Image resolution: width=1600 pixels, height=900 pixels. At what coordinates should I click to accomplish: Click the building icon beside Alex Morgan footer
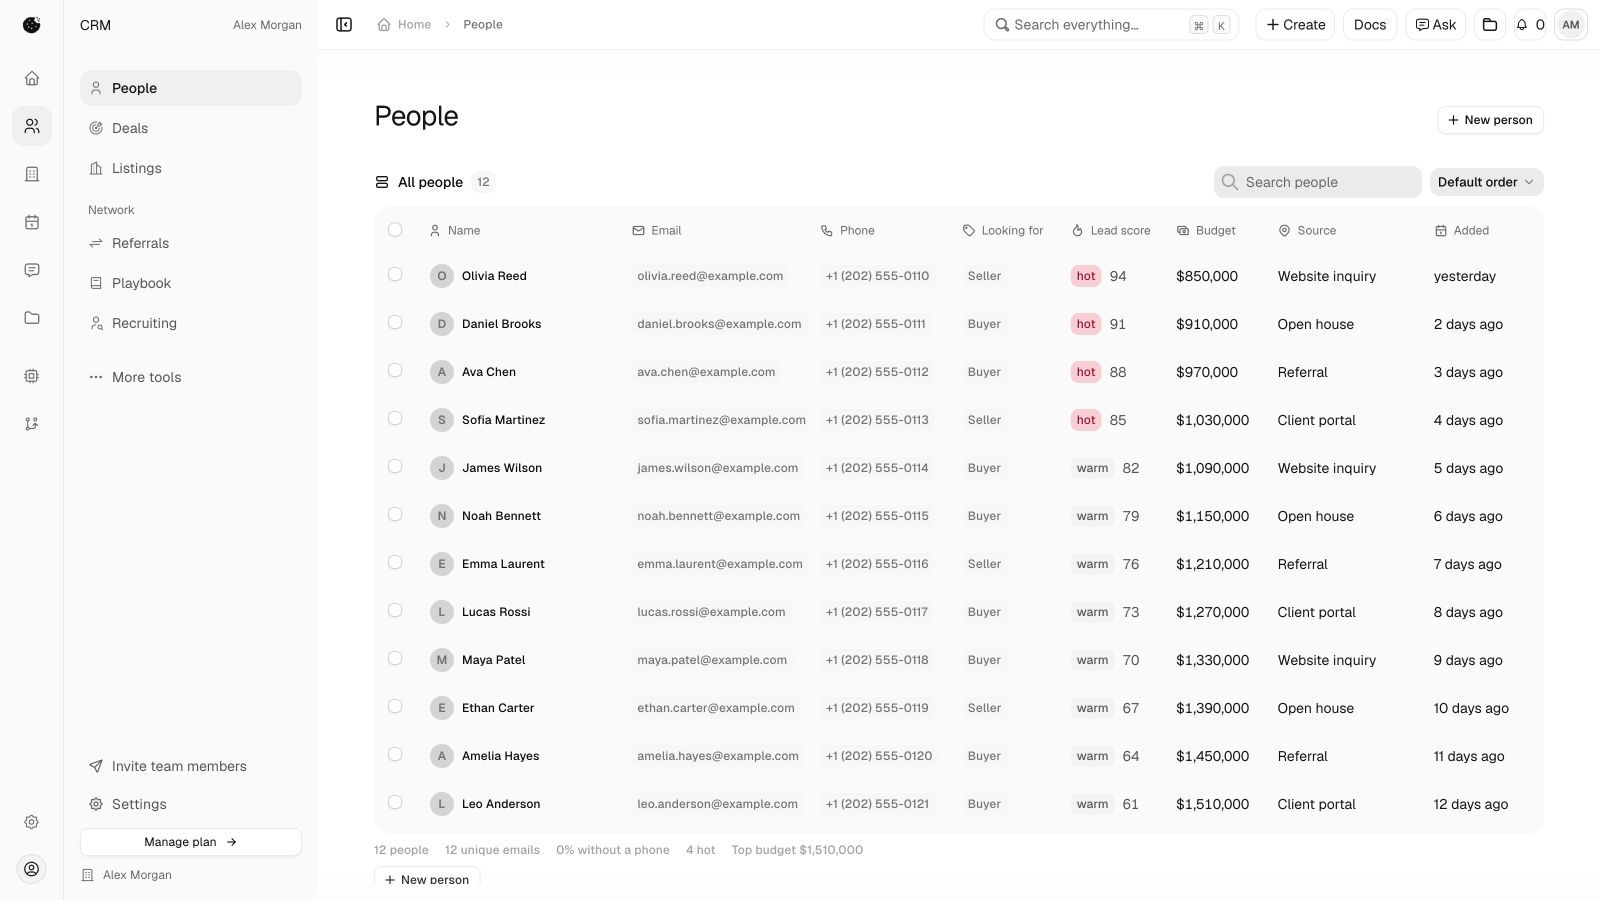[88, 875]
